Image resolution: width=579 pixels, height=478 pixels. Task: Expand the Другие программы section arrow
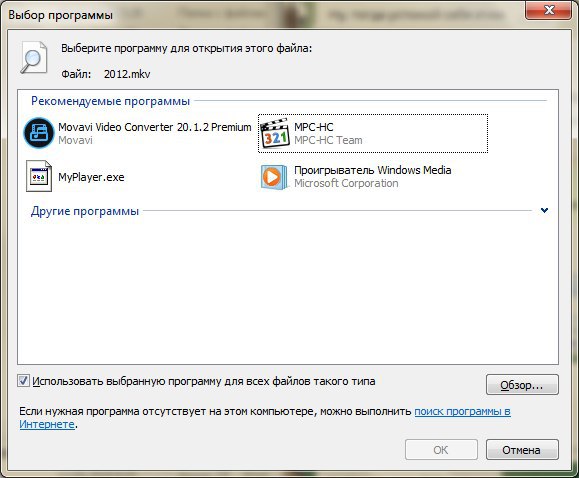coord(544,211)
